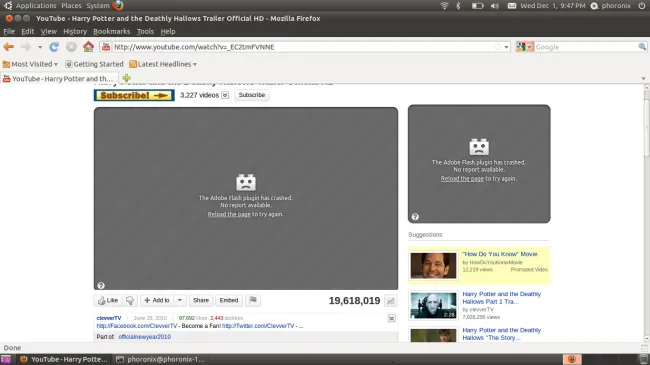Open a new tab with green plus

126,78
